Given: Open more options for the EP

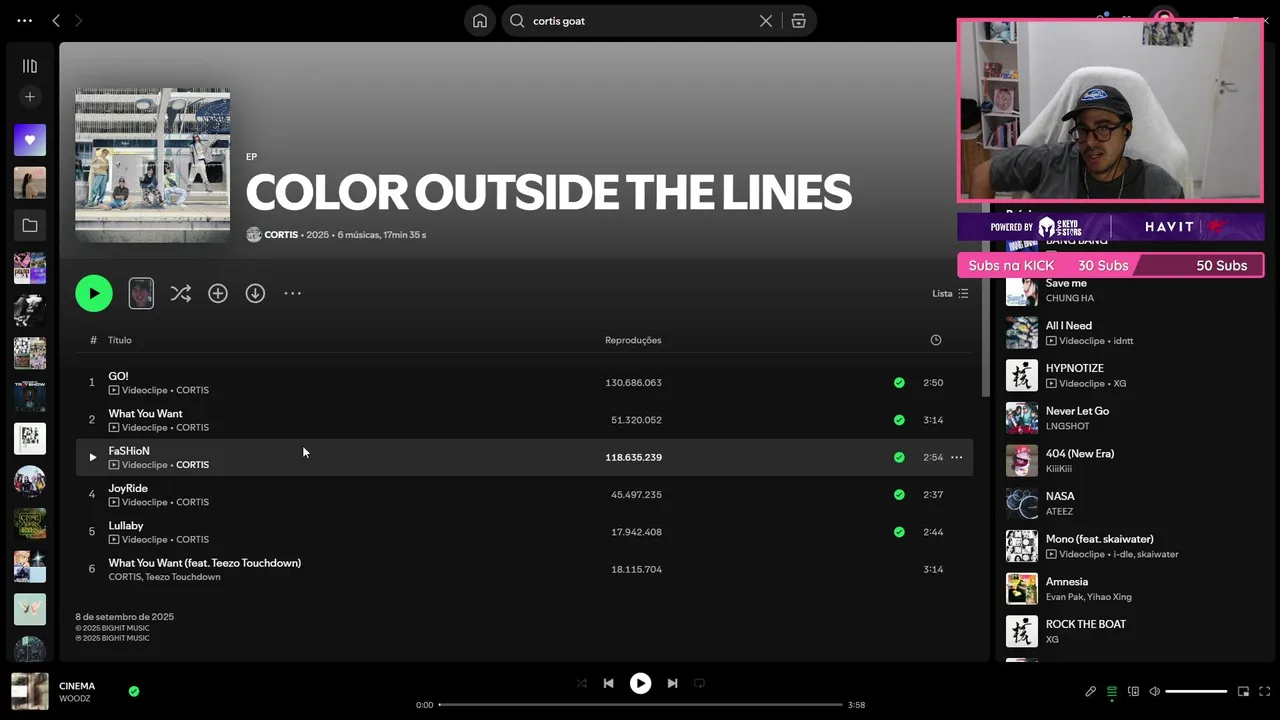Looking at the screenshot, I should pos(292,293).
